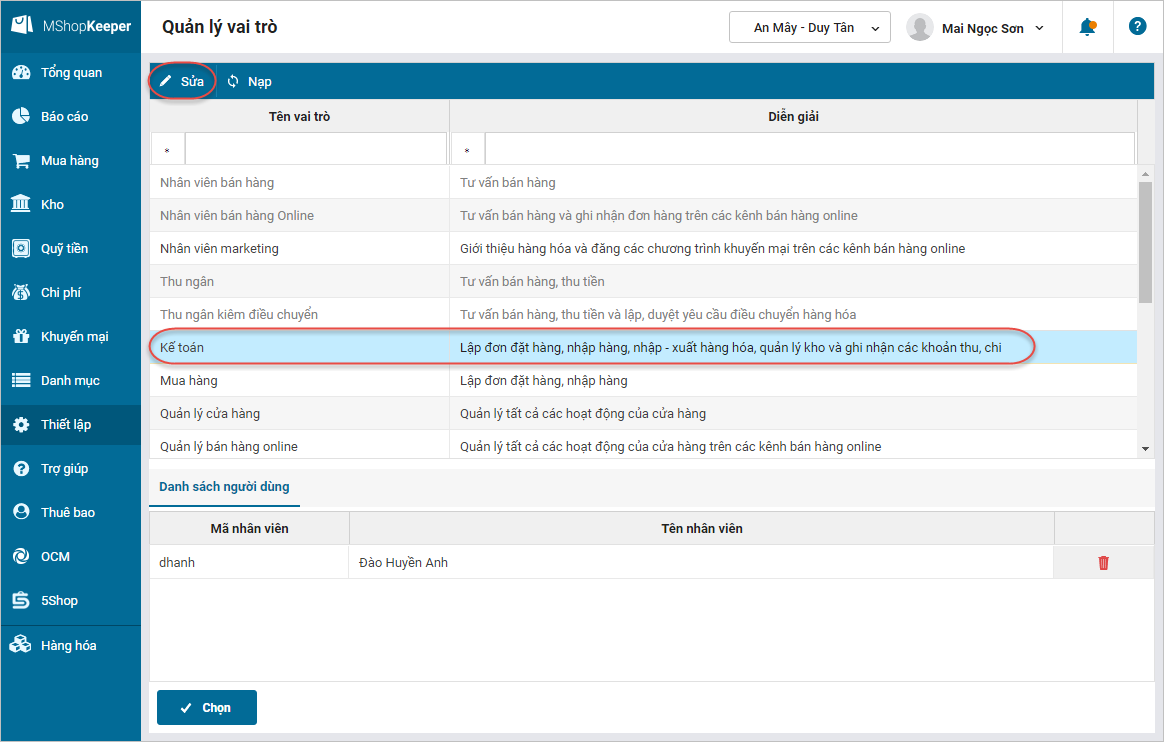1164x742 pixels.
Task: Select the Thu ngân role row
Action: (x=643, y=281)
